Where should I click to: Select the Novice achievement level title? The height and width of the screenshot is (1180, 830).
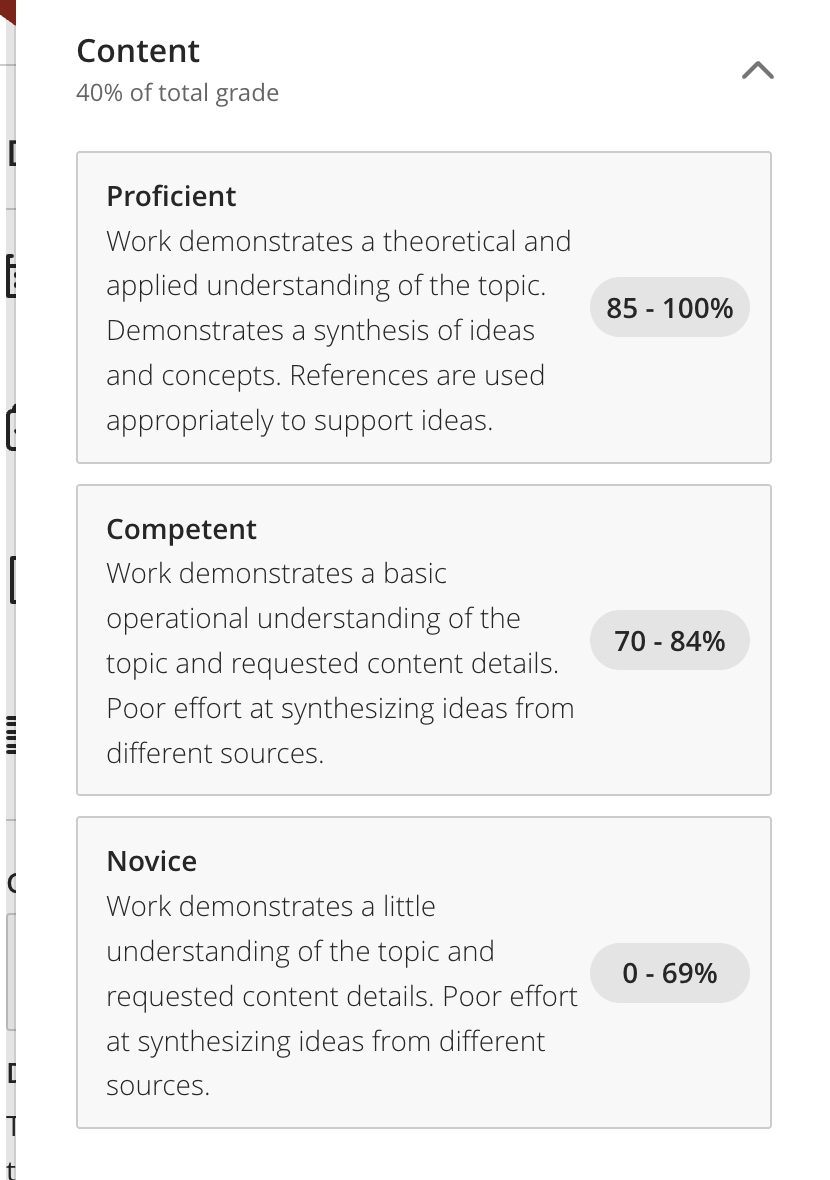pyautogui.click(x=151, y=861)
